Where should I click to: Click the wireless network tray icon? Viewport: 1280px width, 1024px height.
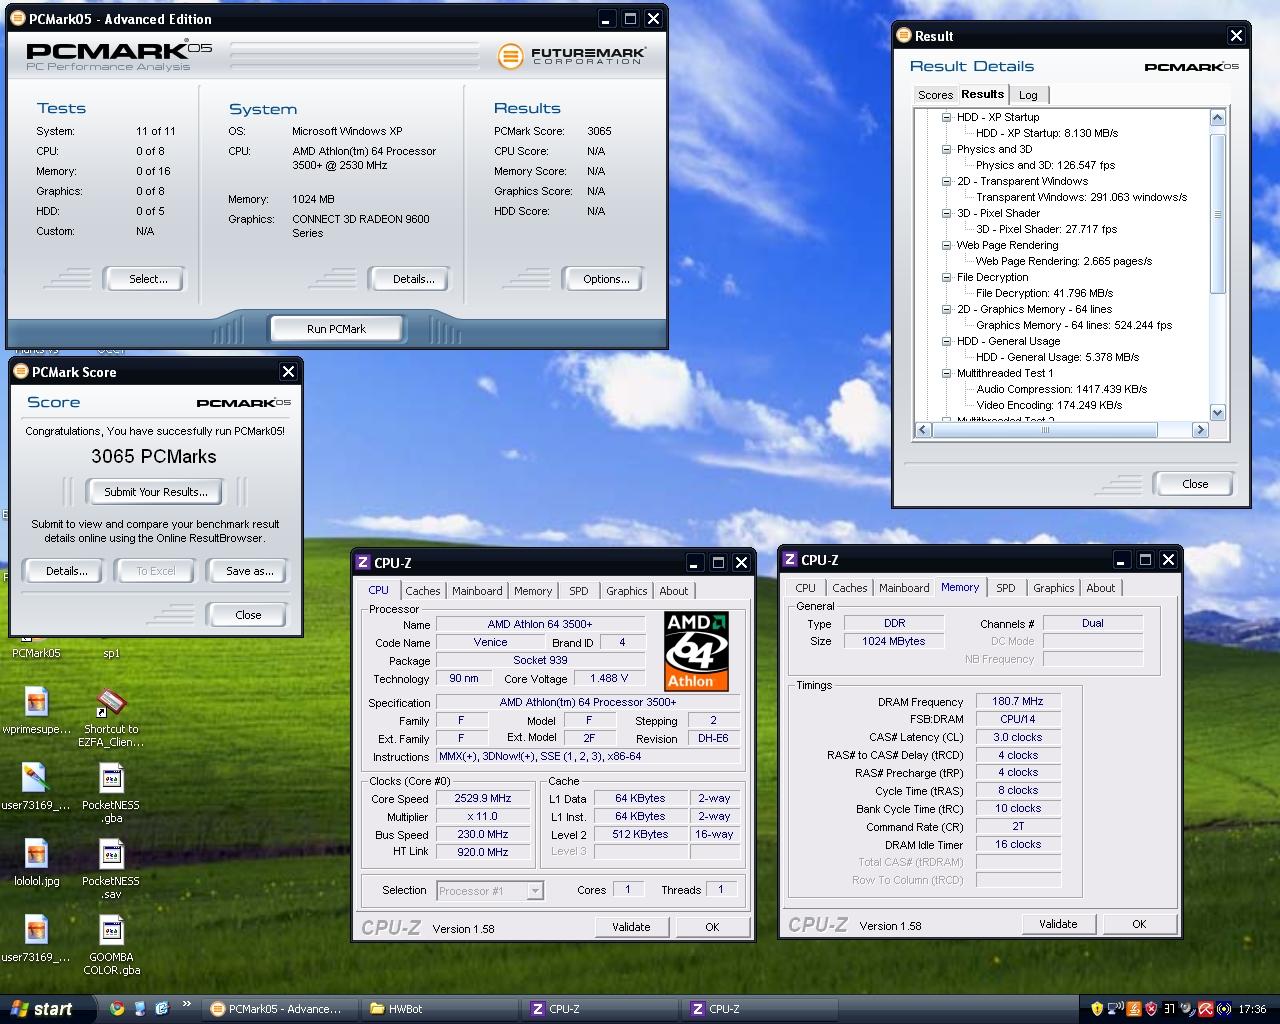(x=1115, y=1009)
